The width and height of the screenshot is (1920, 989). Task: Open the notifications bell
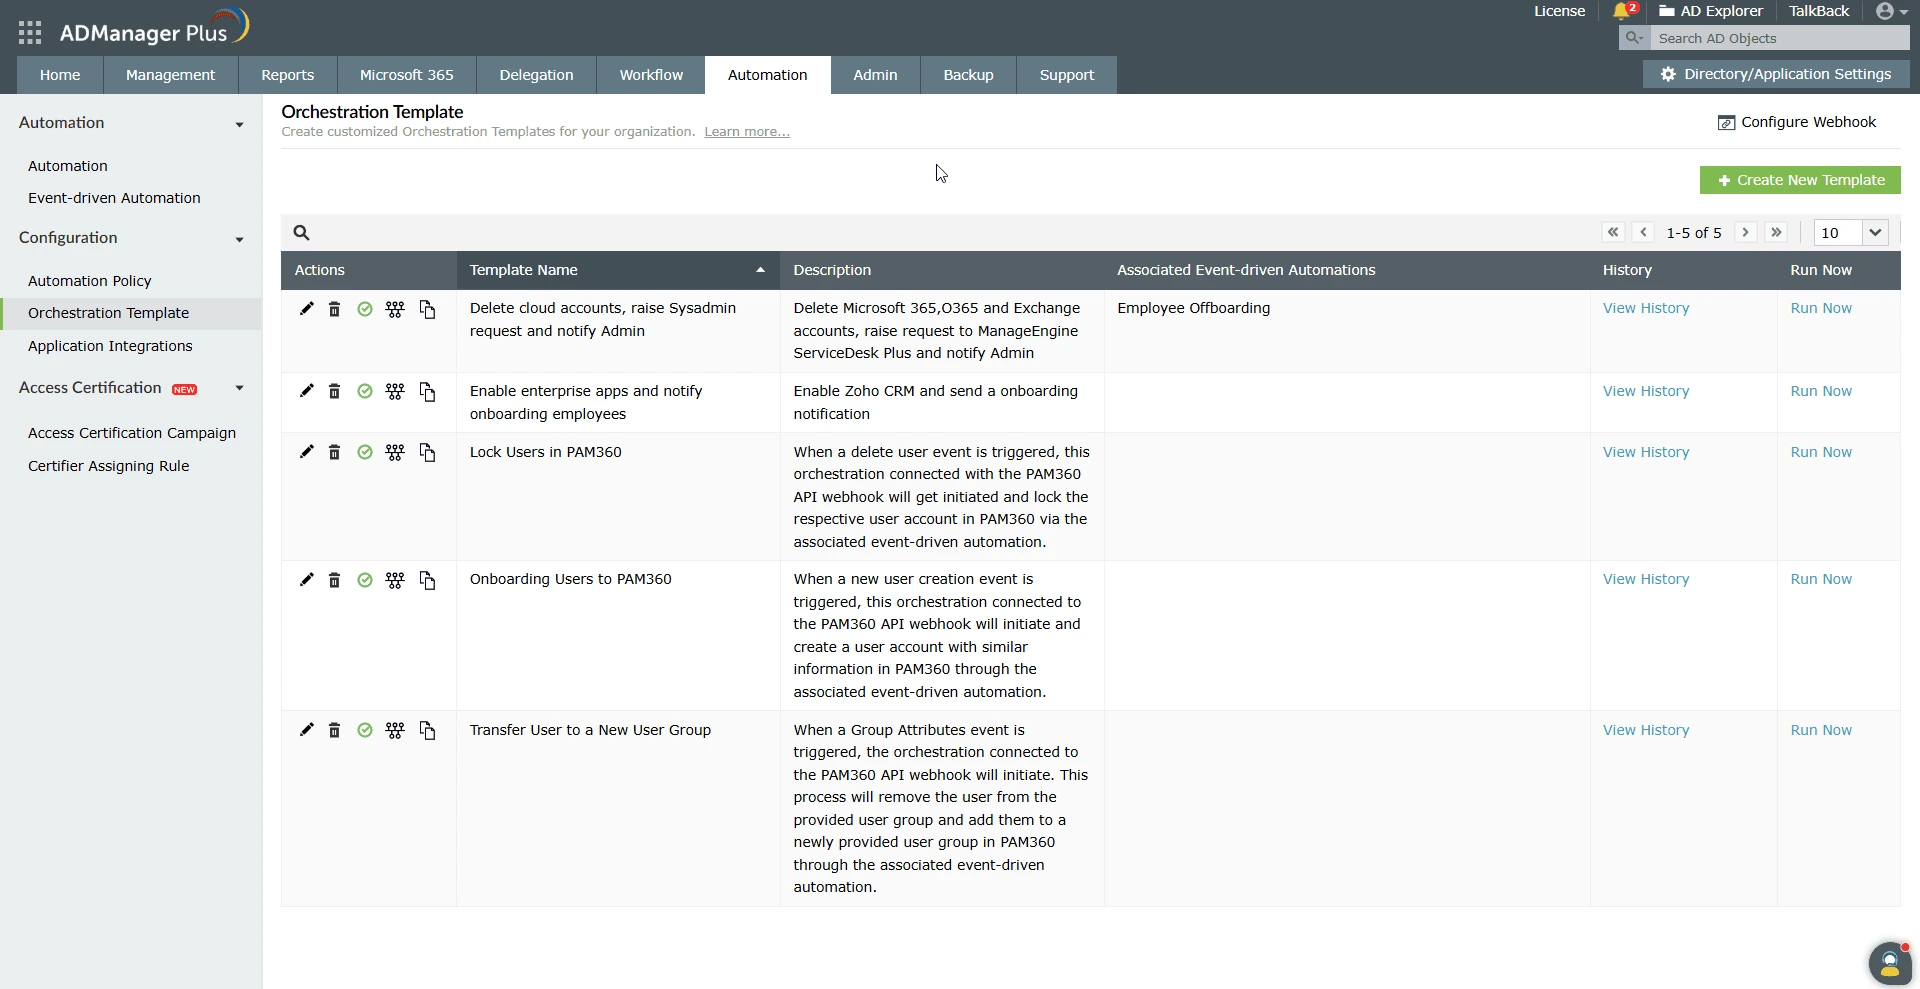coord(1622,11)
